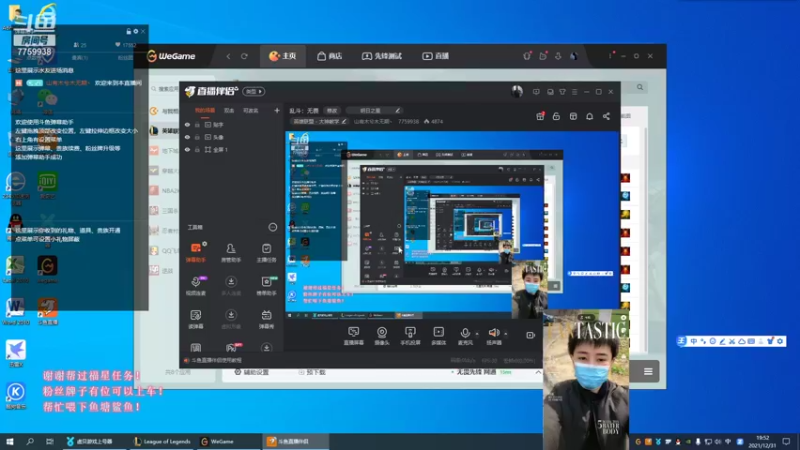Open the 斗鱼直播伴侣 usage tutorial link
The width and height of the screenshot is (800, 450).
point(213,360)
